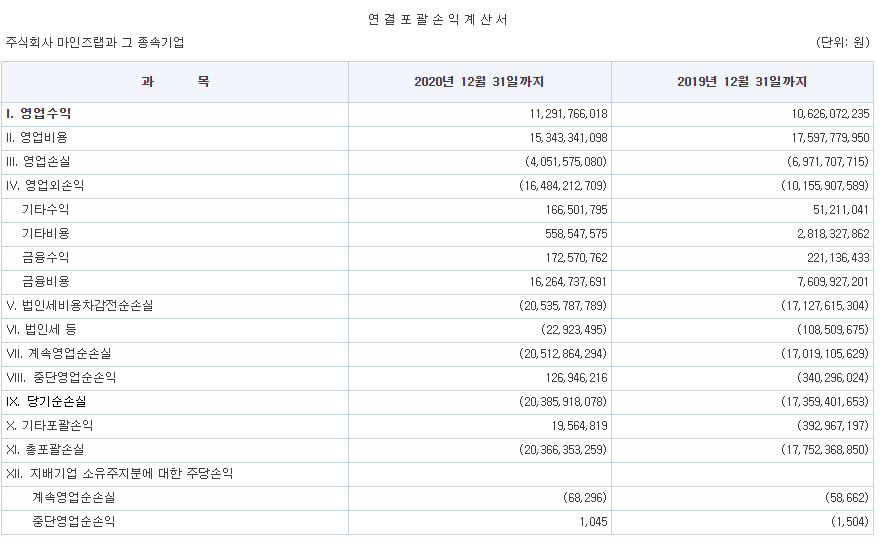The image size is (880, 556).
Task: Select row label IX. 당기순손실
Action: pyautogui.click(x=47, y=402)
